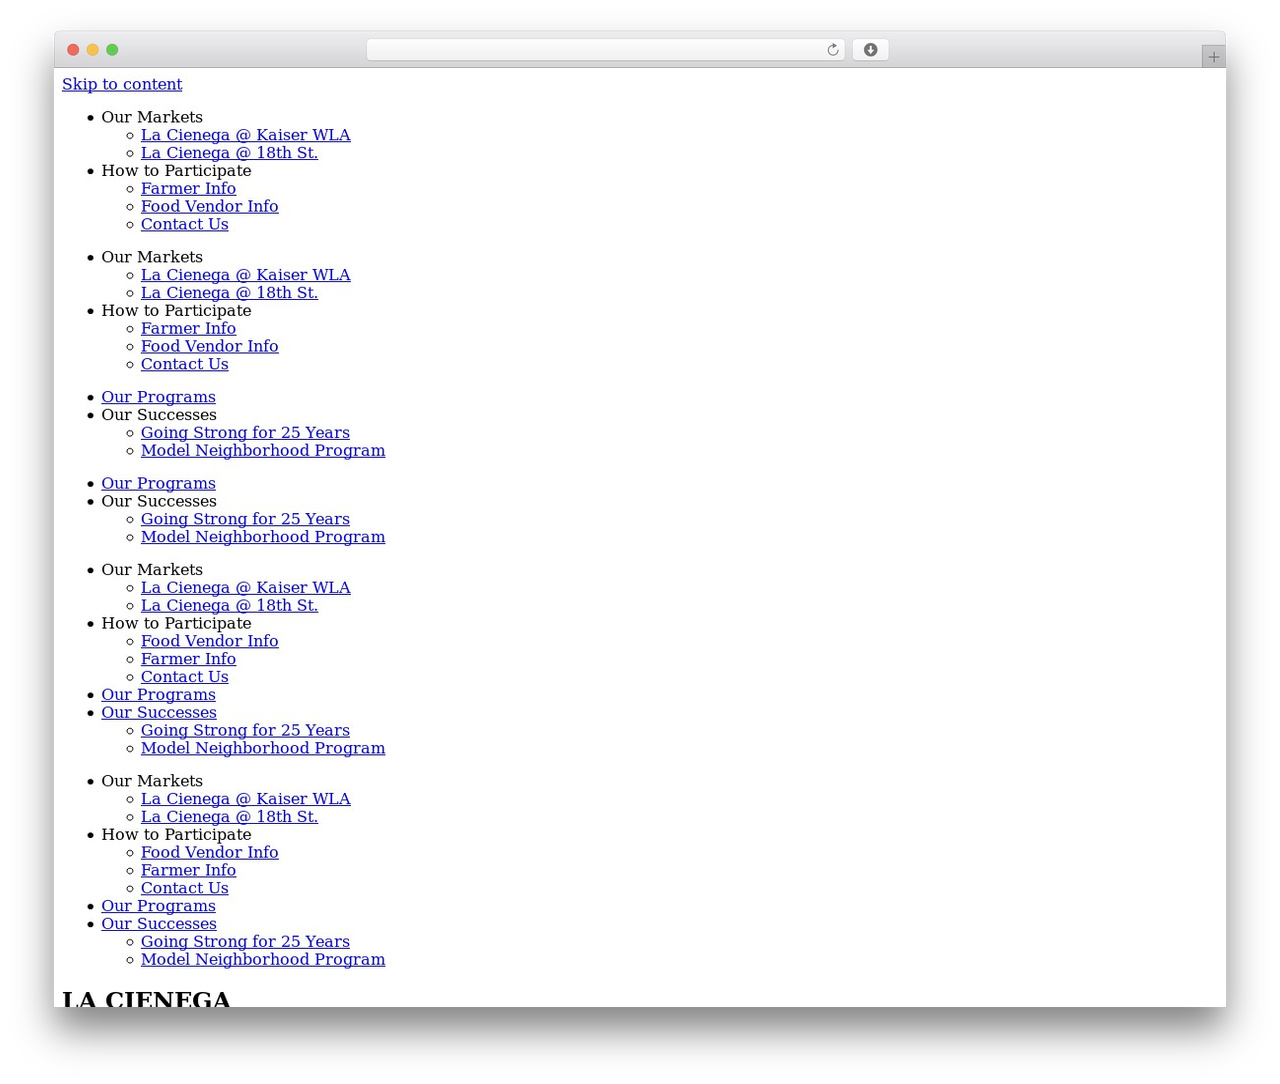1280x1084 pixels.
Task: Open Farmer Info in the topmost menu list
Action: (x=188, y=189)
